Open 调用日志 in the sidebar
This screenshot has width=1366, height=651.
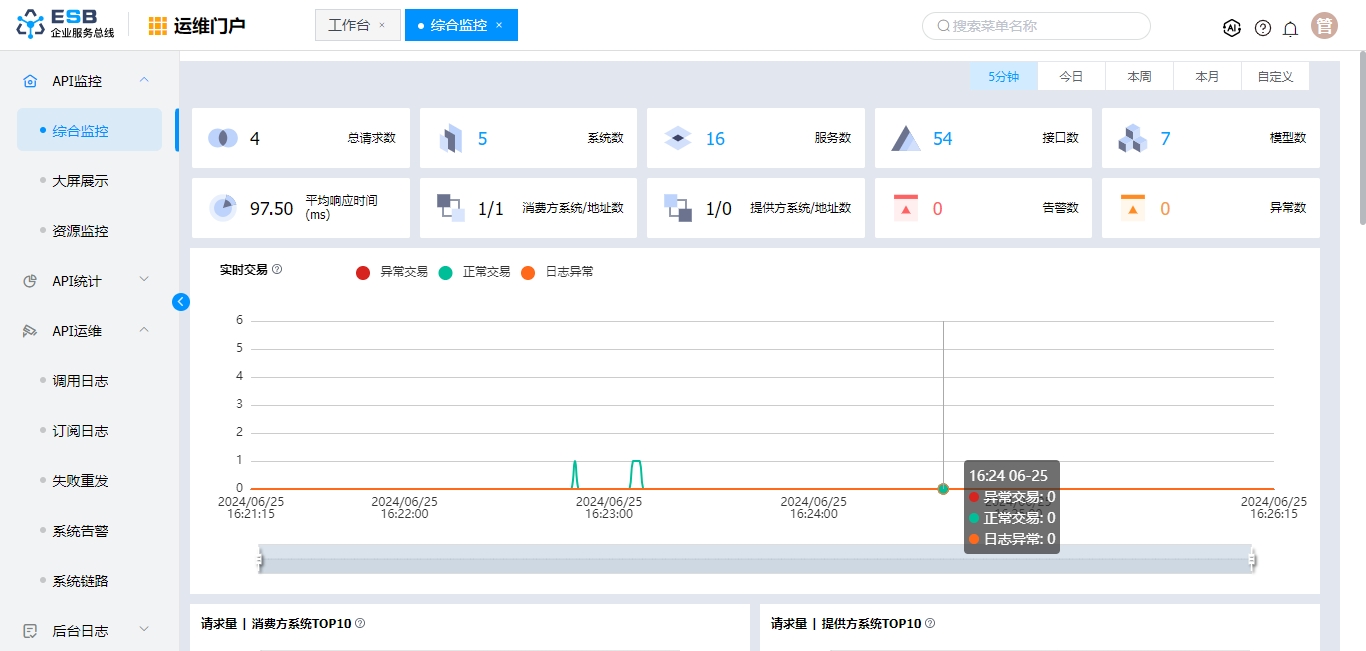[x=80, y=381]
